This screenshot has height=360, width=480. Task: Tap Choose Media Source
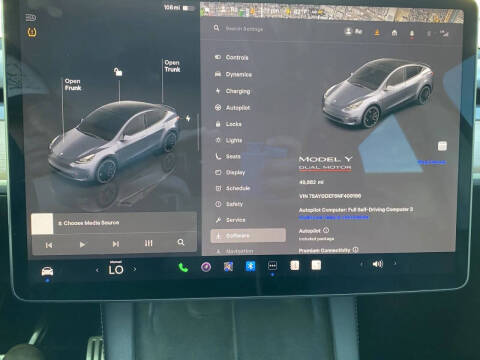tap(88, 223)
